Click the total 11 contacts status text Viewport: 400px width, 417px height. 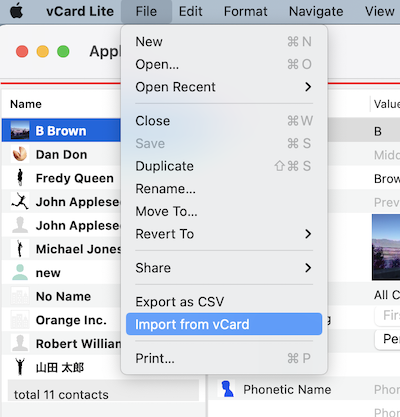61,395
